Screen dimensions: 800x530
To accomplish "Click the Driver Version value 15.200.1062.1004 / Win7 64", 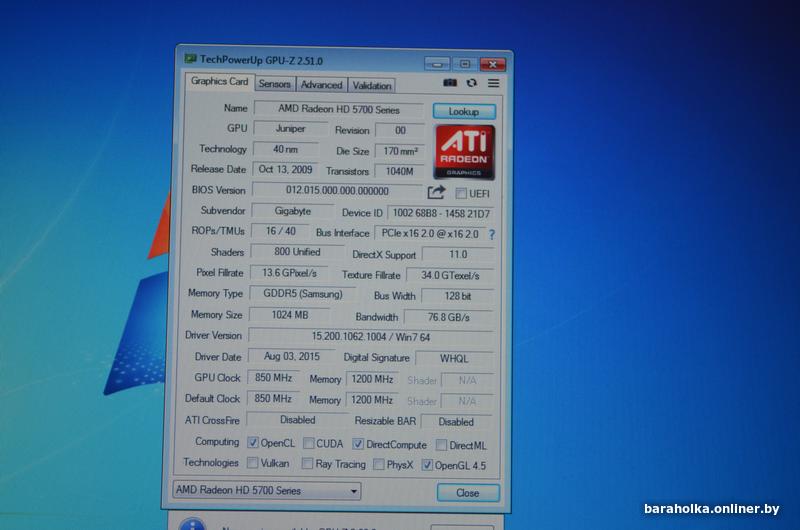I will point(371,337).
